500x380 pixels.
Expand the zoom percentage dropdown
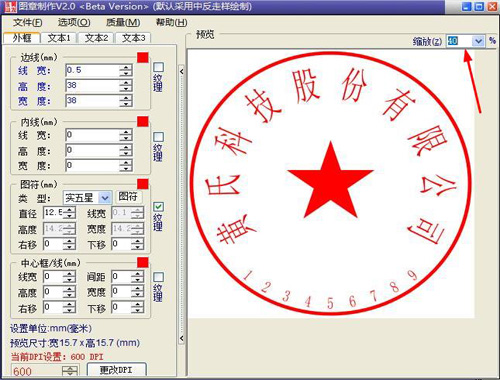[478, 41]
